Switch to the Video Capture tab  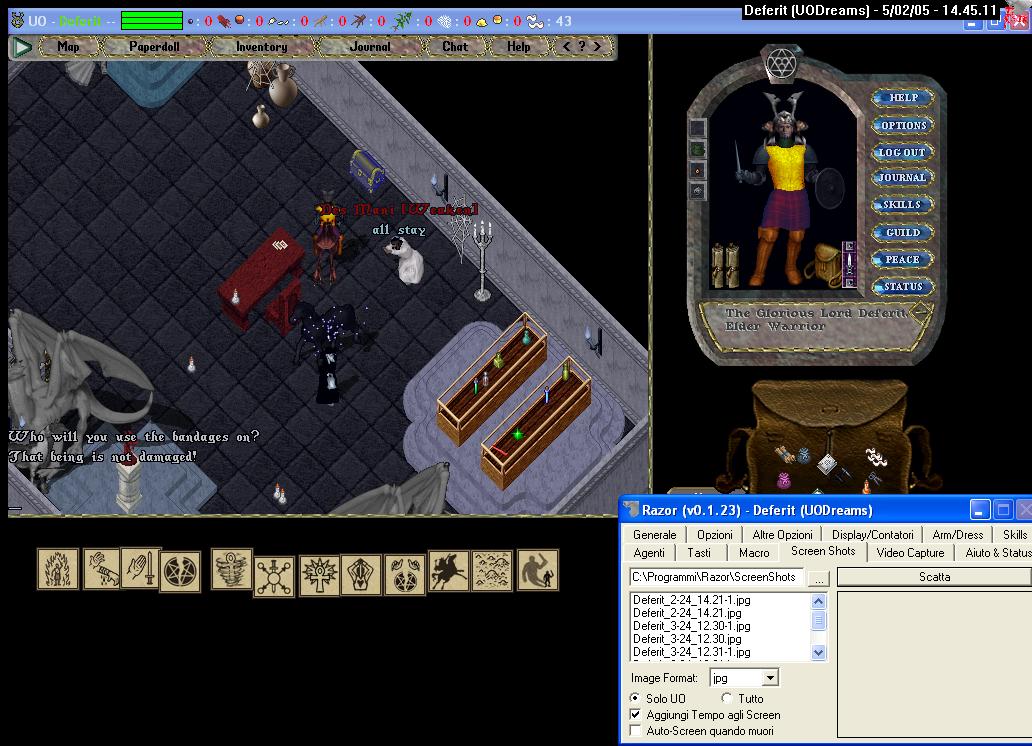click(910, 553)
